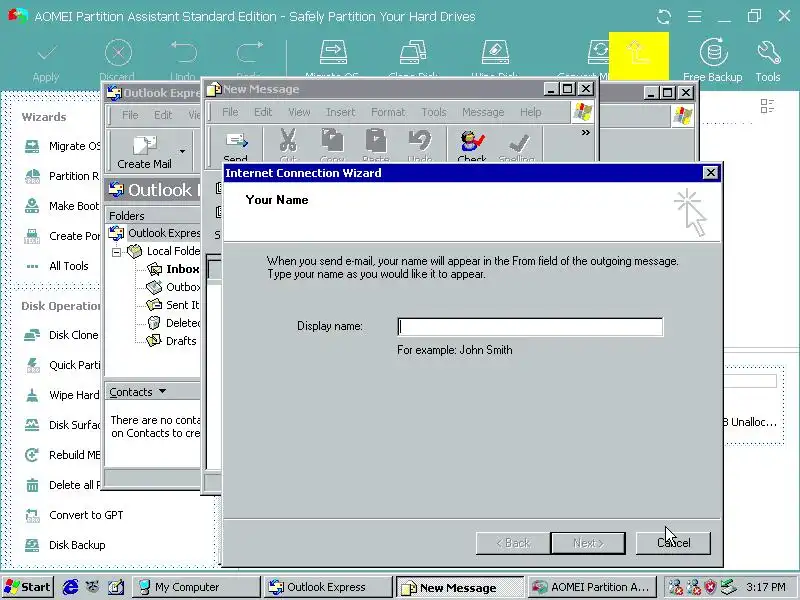Switch to Outlook Express taskbar button

329,587
